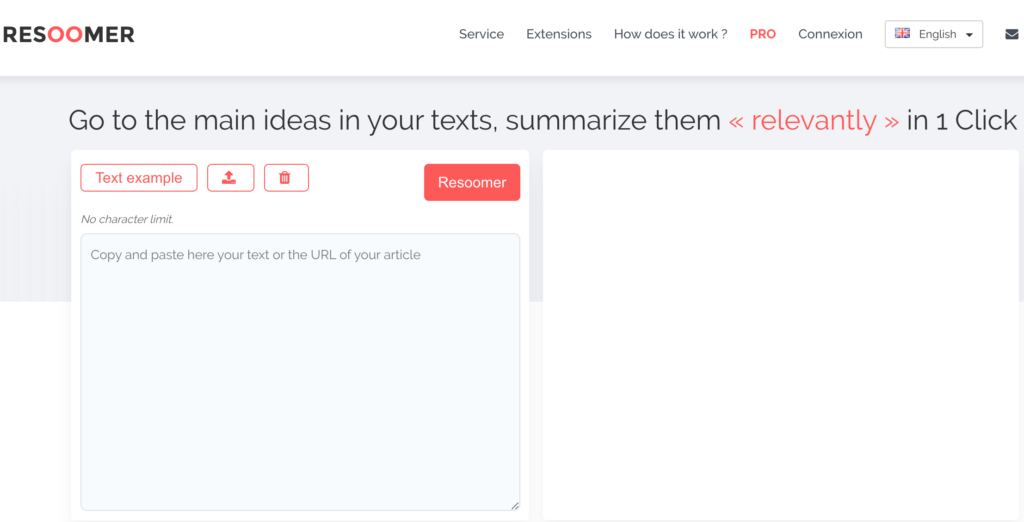This screenshot has height=522, width=1024.
Task: Click the upload file icon button
Action: 231,178
